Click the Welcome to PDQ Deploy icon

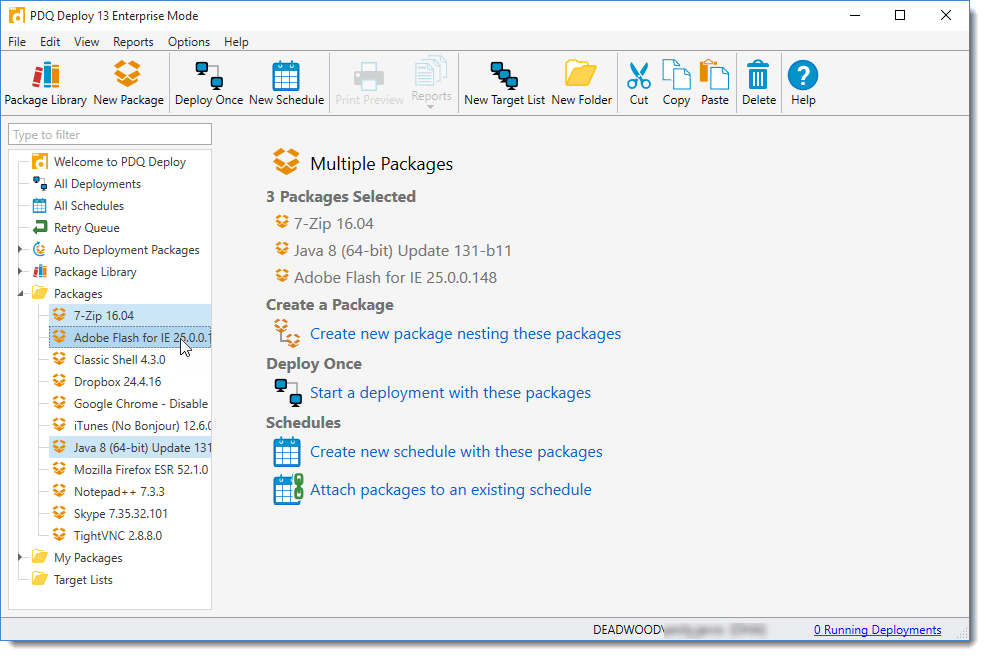pyautogui.click(x=40, y=161)
